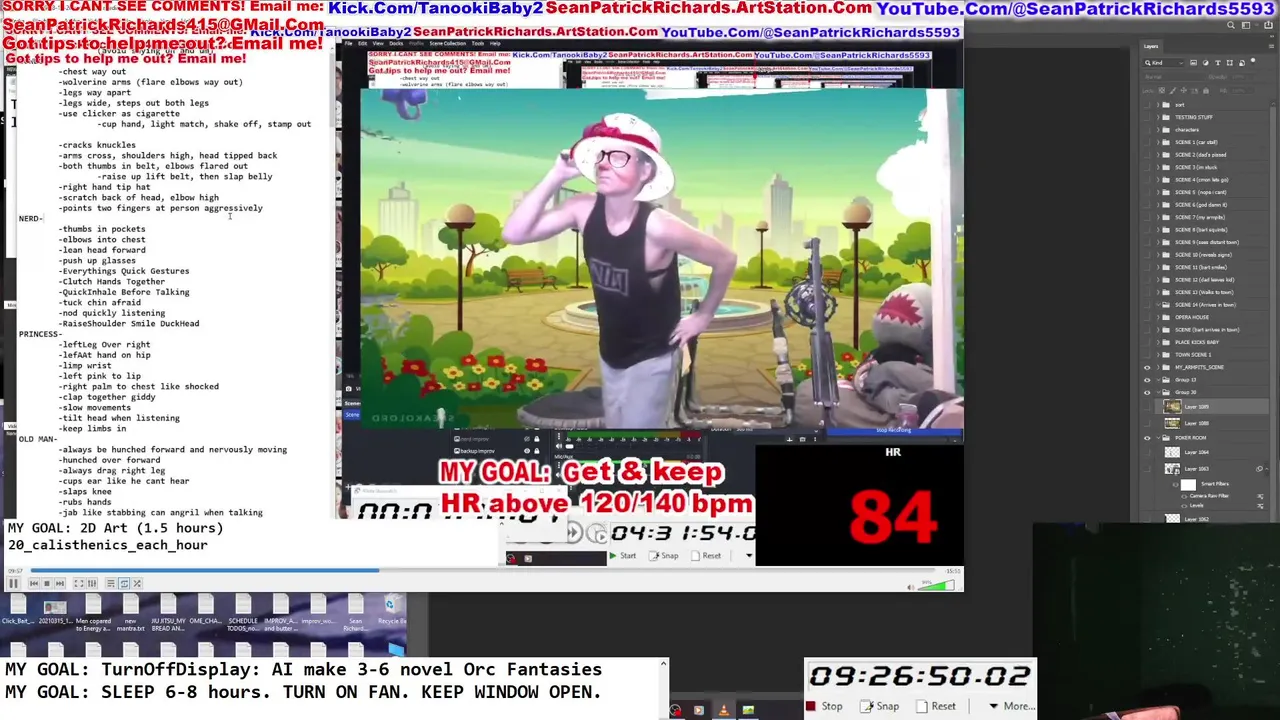Viewport: 1280px width, 720px height.
Task: Select SCENE 14 (Arrives in town) group
Action: click(x=1205, y=305)
